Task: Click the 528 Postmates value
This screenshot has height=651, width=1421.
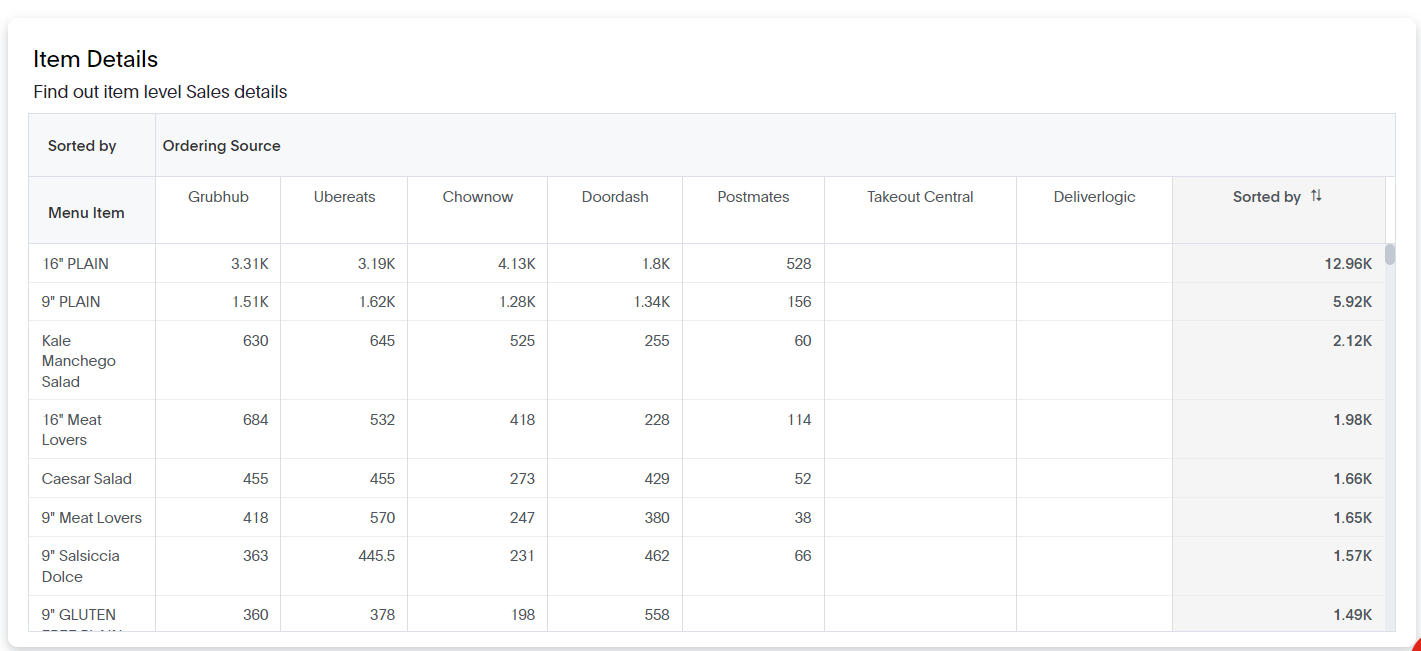Action: [799, 264]
